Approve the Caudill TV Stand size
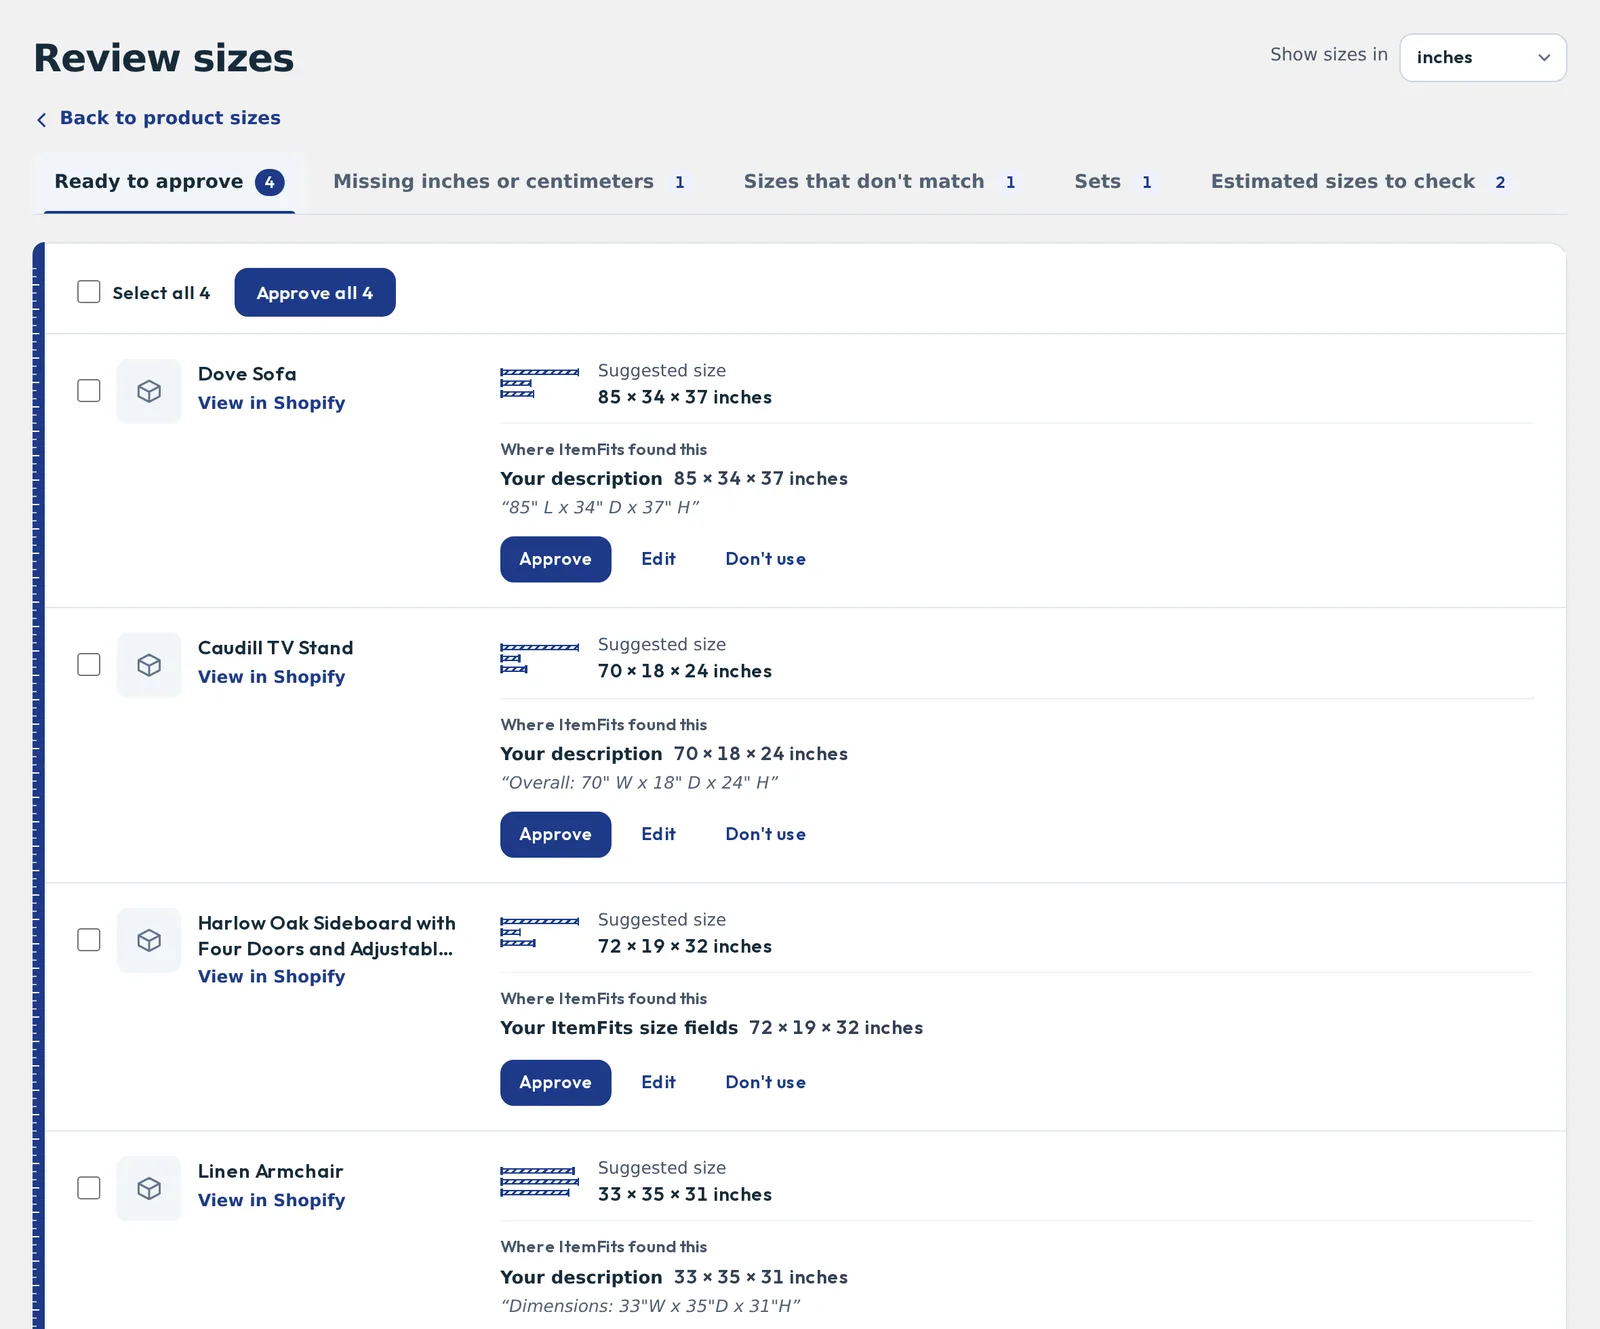Screen dimensions: 1600x1329 (x=555, y=834)
